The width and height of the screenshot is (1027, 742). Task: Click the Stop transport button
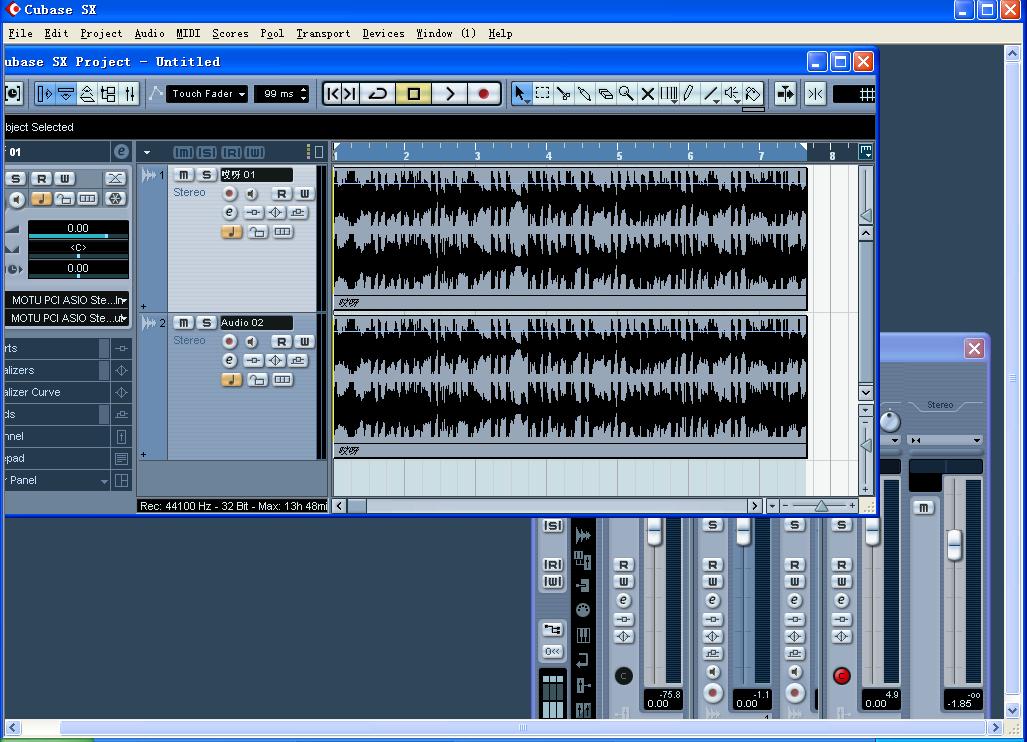tap(413, 94)
